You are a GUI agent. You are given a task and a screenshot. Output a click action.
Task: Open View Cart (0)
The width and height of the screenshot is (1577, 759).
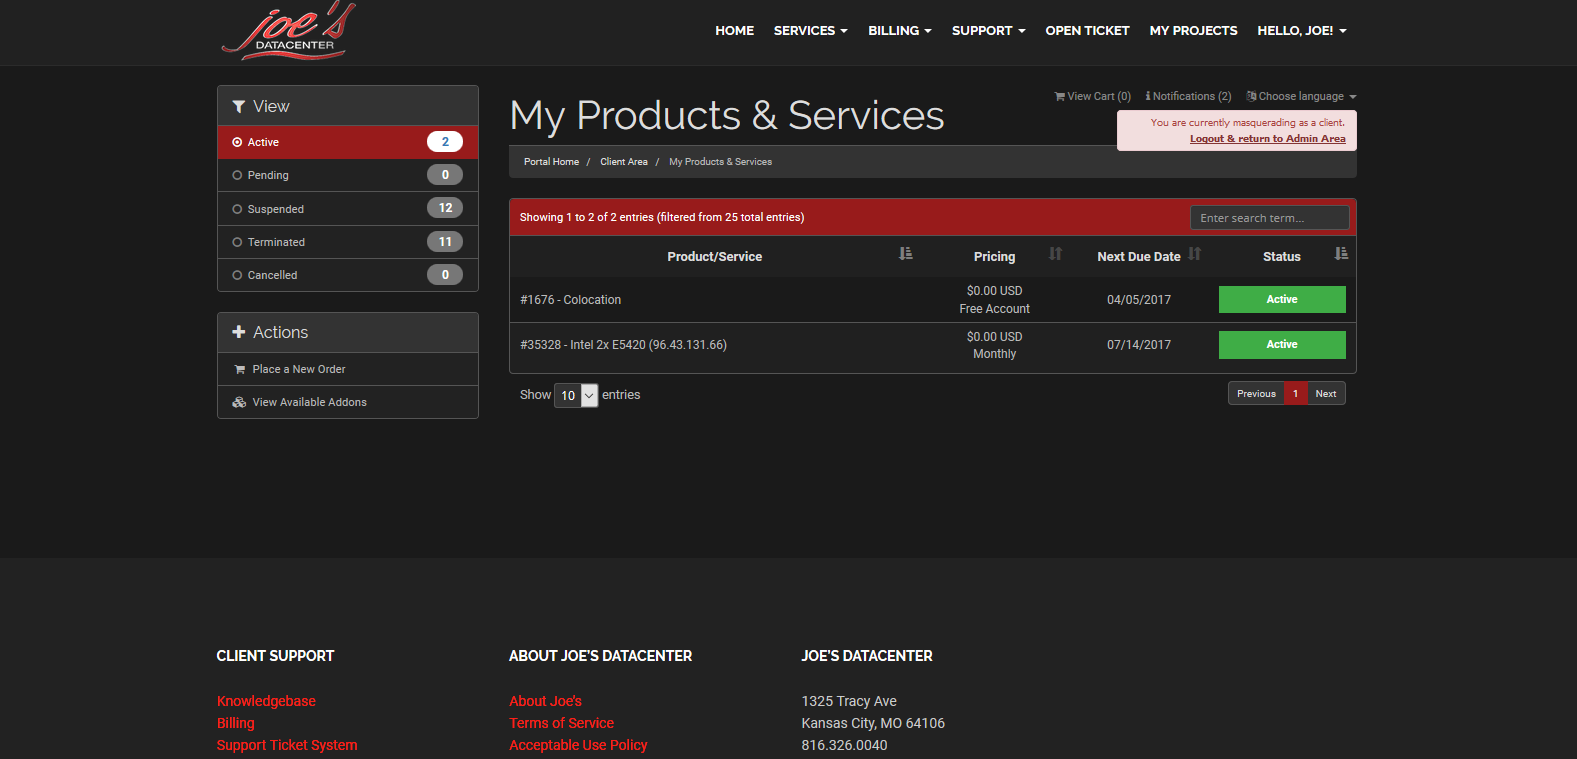(1092, 97)
